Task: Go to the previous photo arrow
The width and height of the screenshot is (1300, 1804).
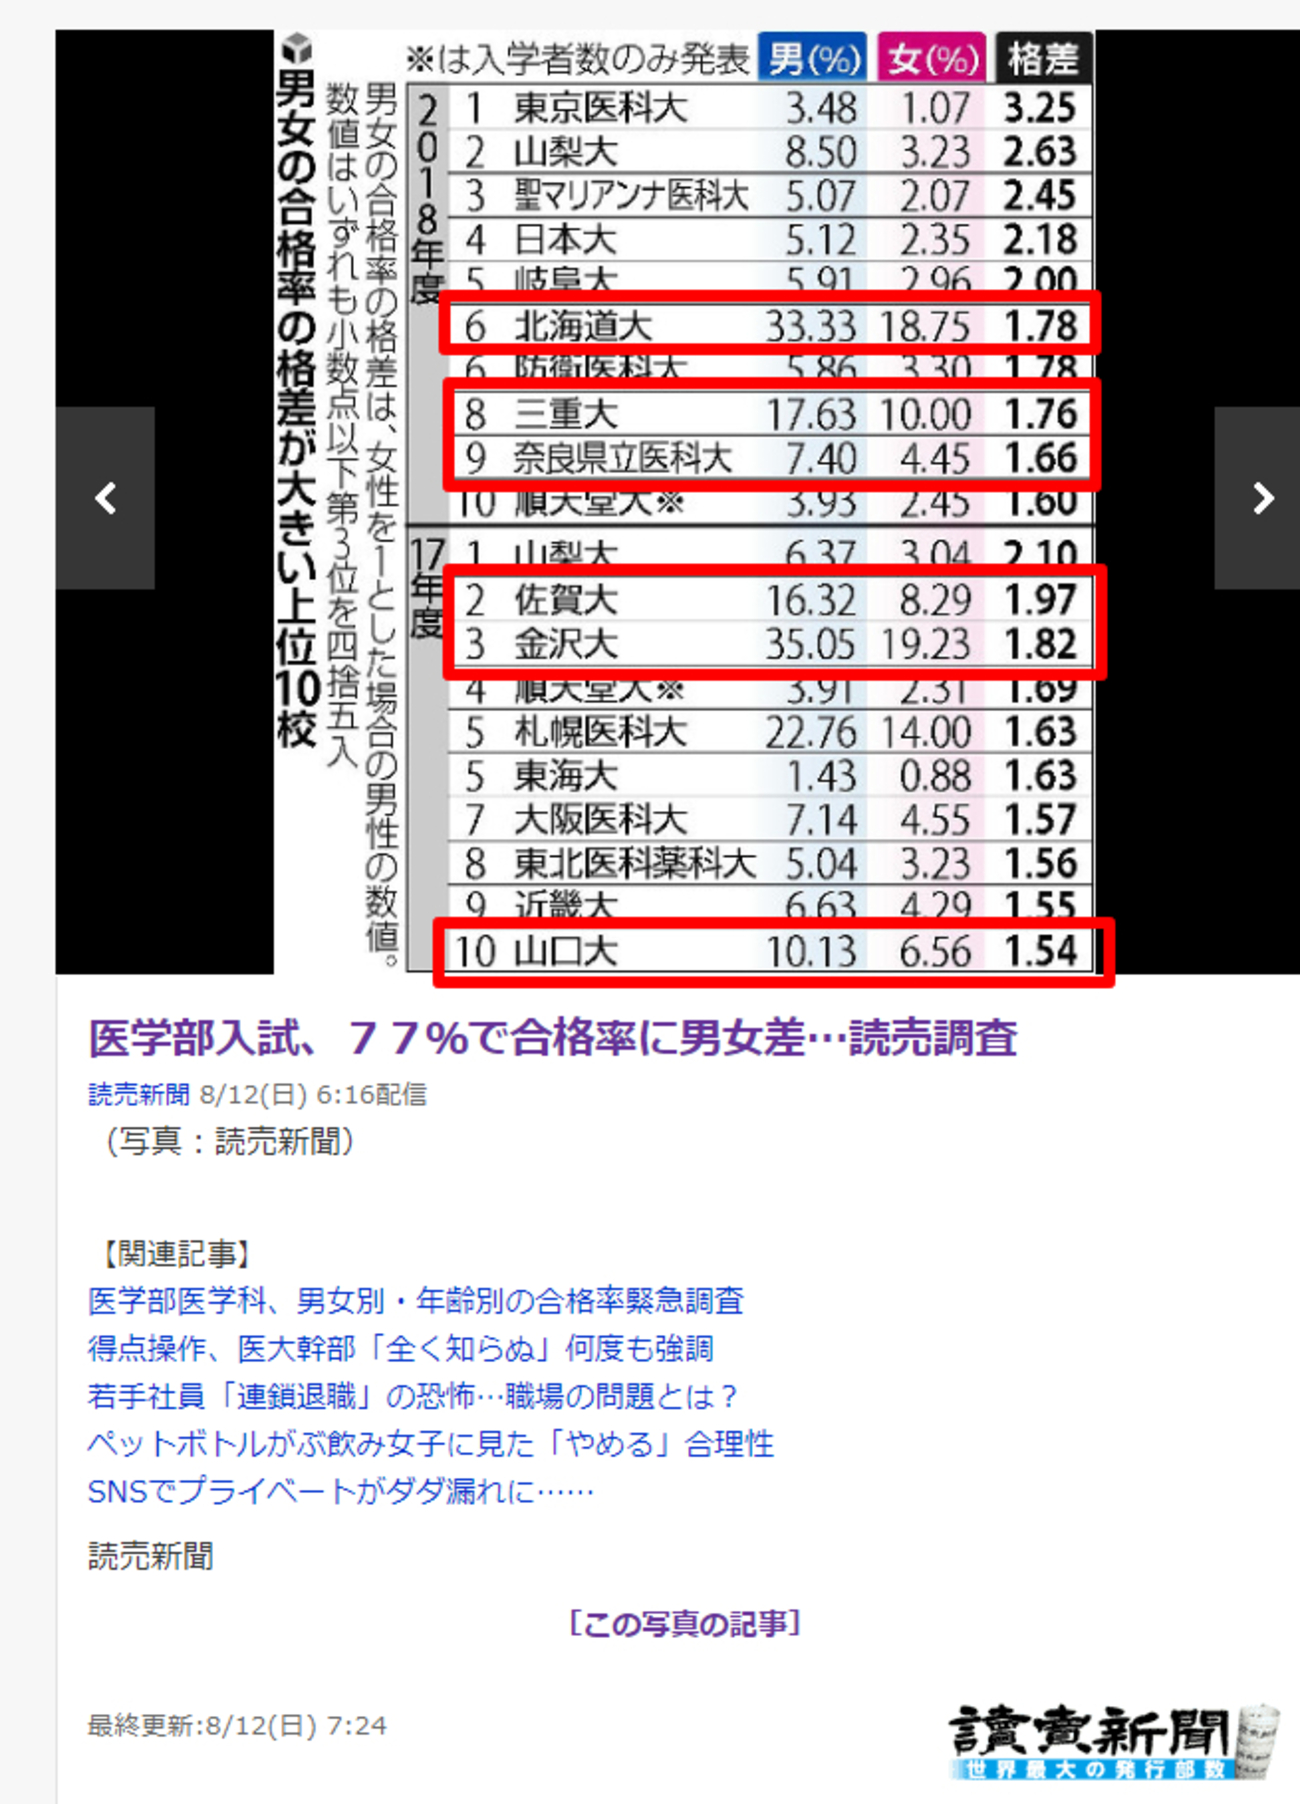Action: coord(105,497)
